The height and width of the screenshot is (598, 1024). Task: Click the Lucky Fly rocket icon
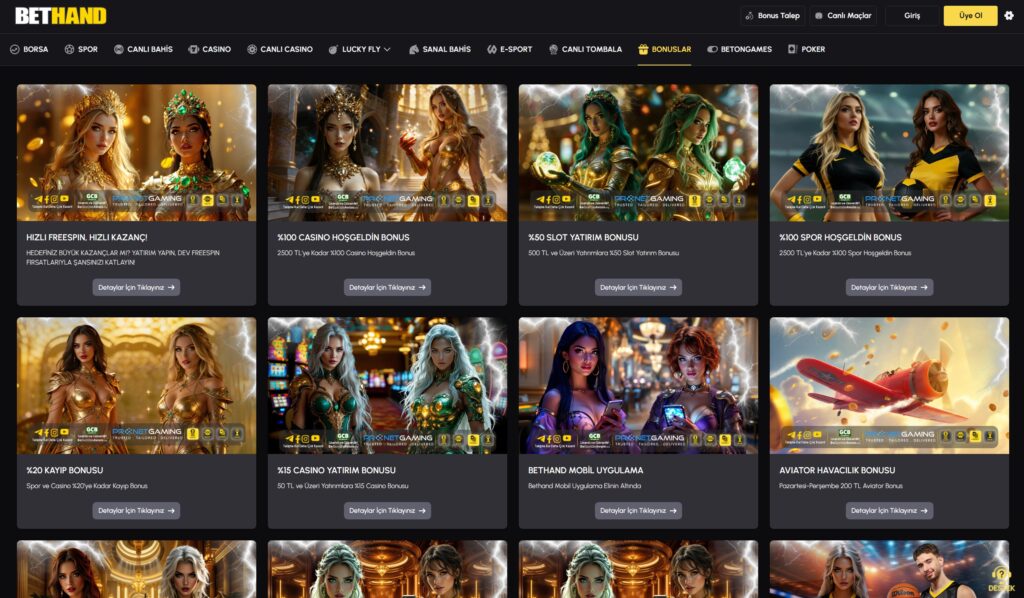point(333,49)
